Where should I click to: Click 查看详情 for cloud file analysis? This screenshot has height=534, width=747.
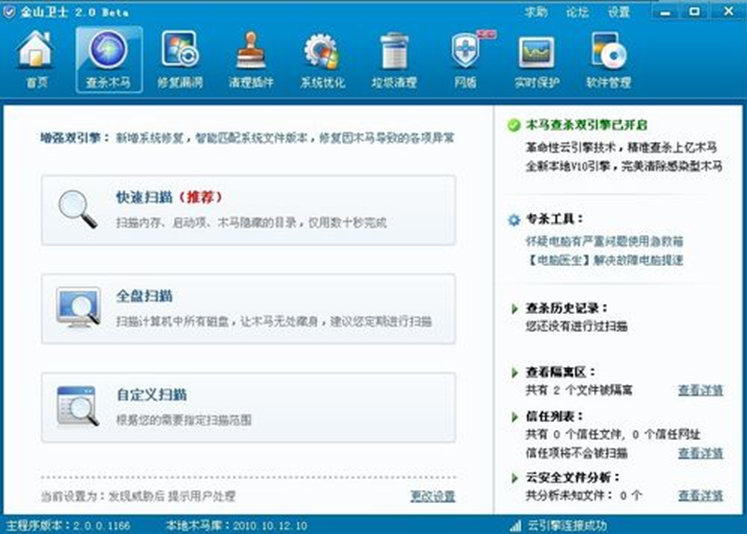[700, 496]
